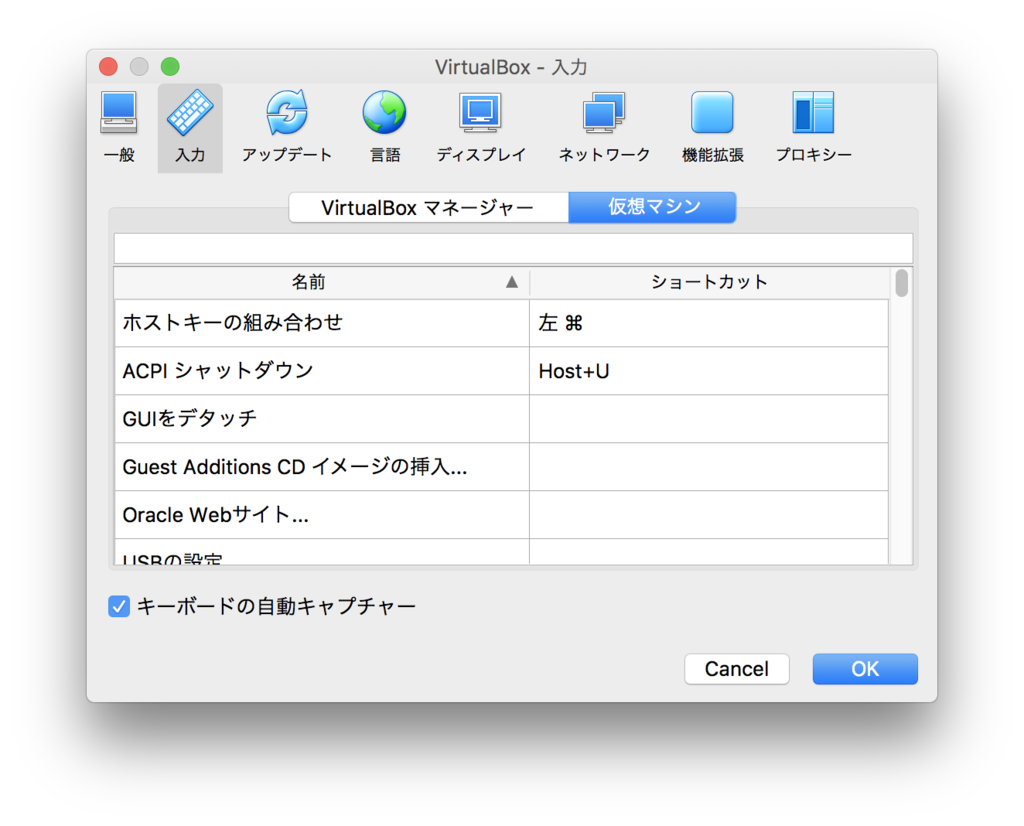This screenshot has width=1024, height=826.
Task: Open the 機能拡張 (Extensions) settings icon
Action: point(712,127)
